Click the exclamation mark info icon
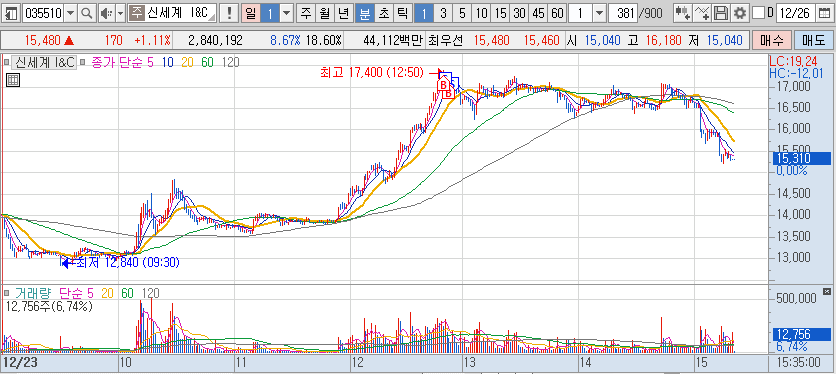Screen dimensions: 836x374 (229, 13)
